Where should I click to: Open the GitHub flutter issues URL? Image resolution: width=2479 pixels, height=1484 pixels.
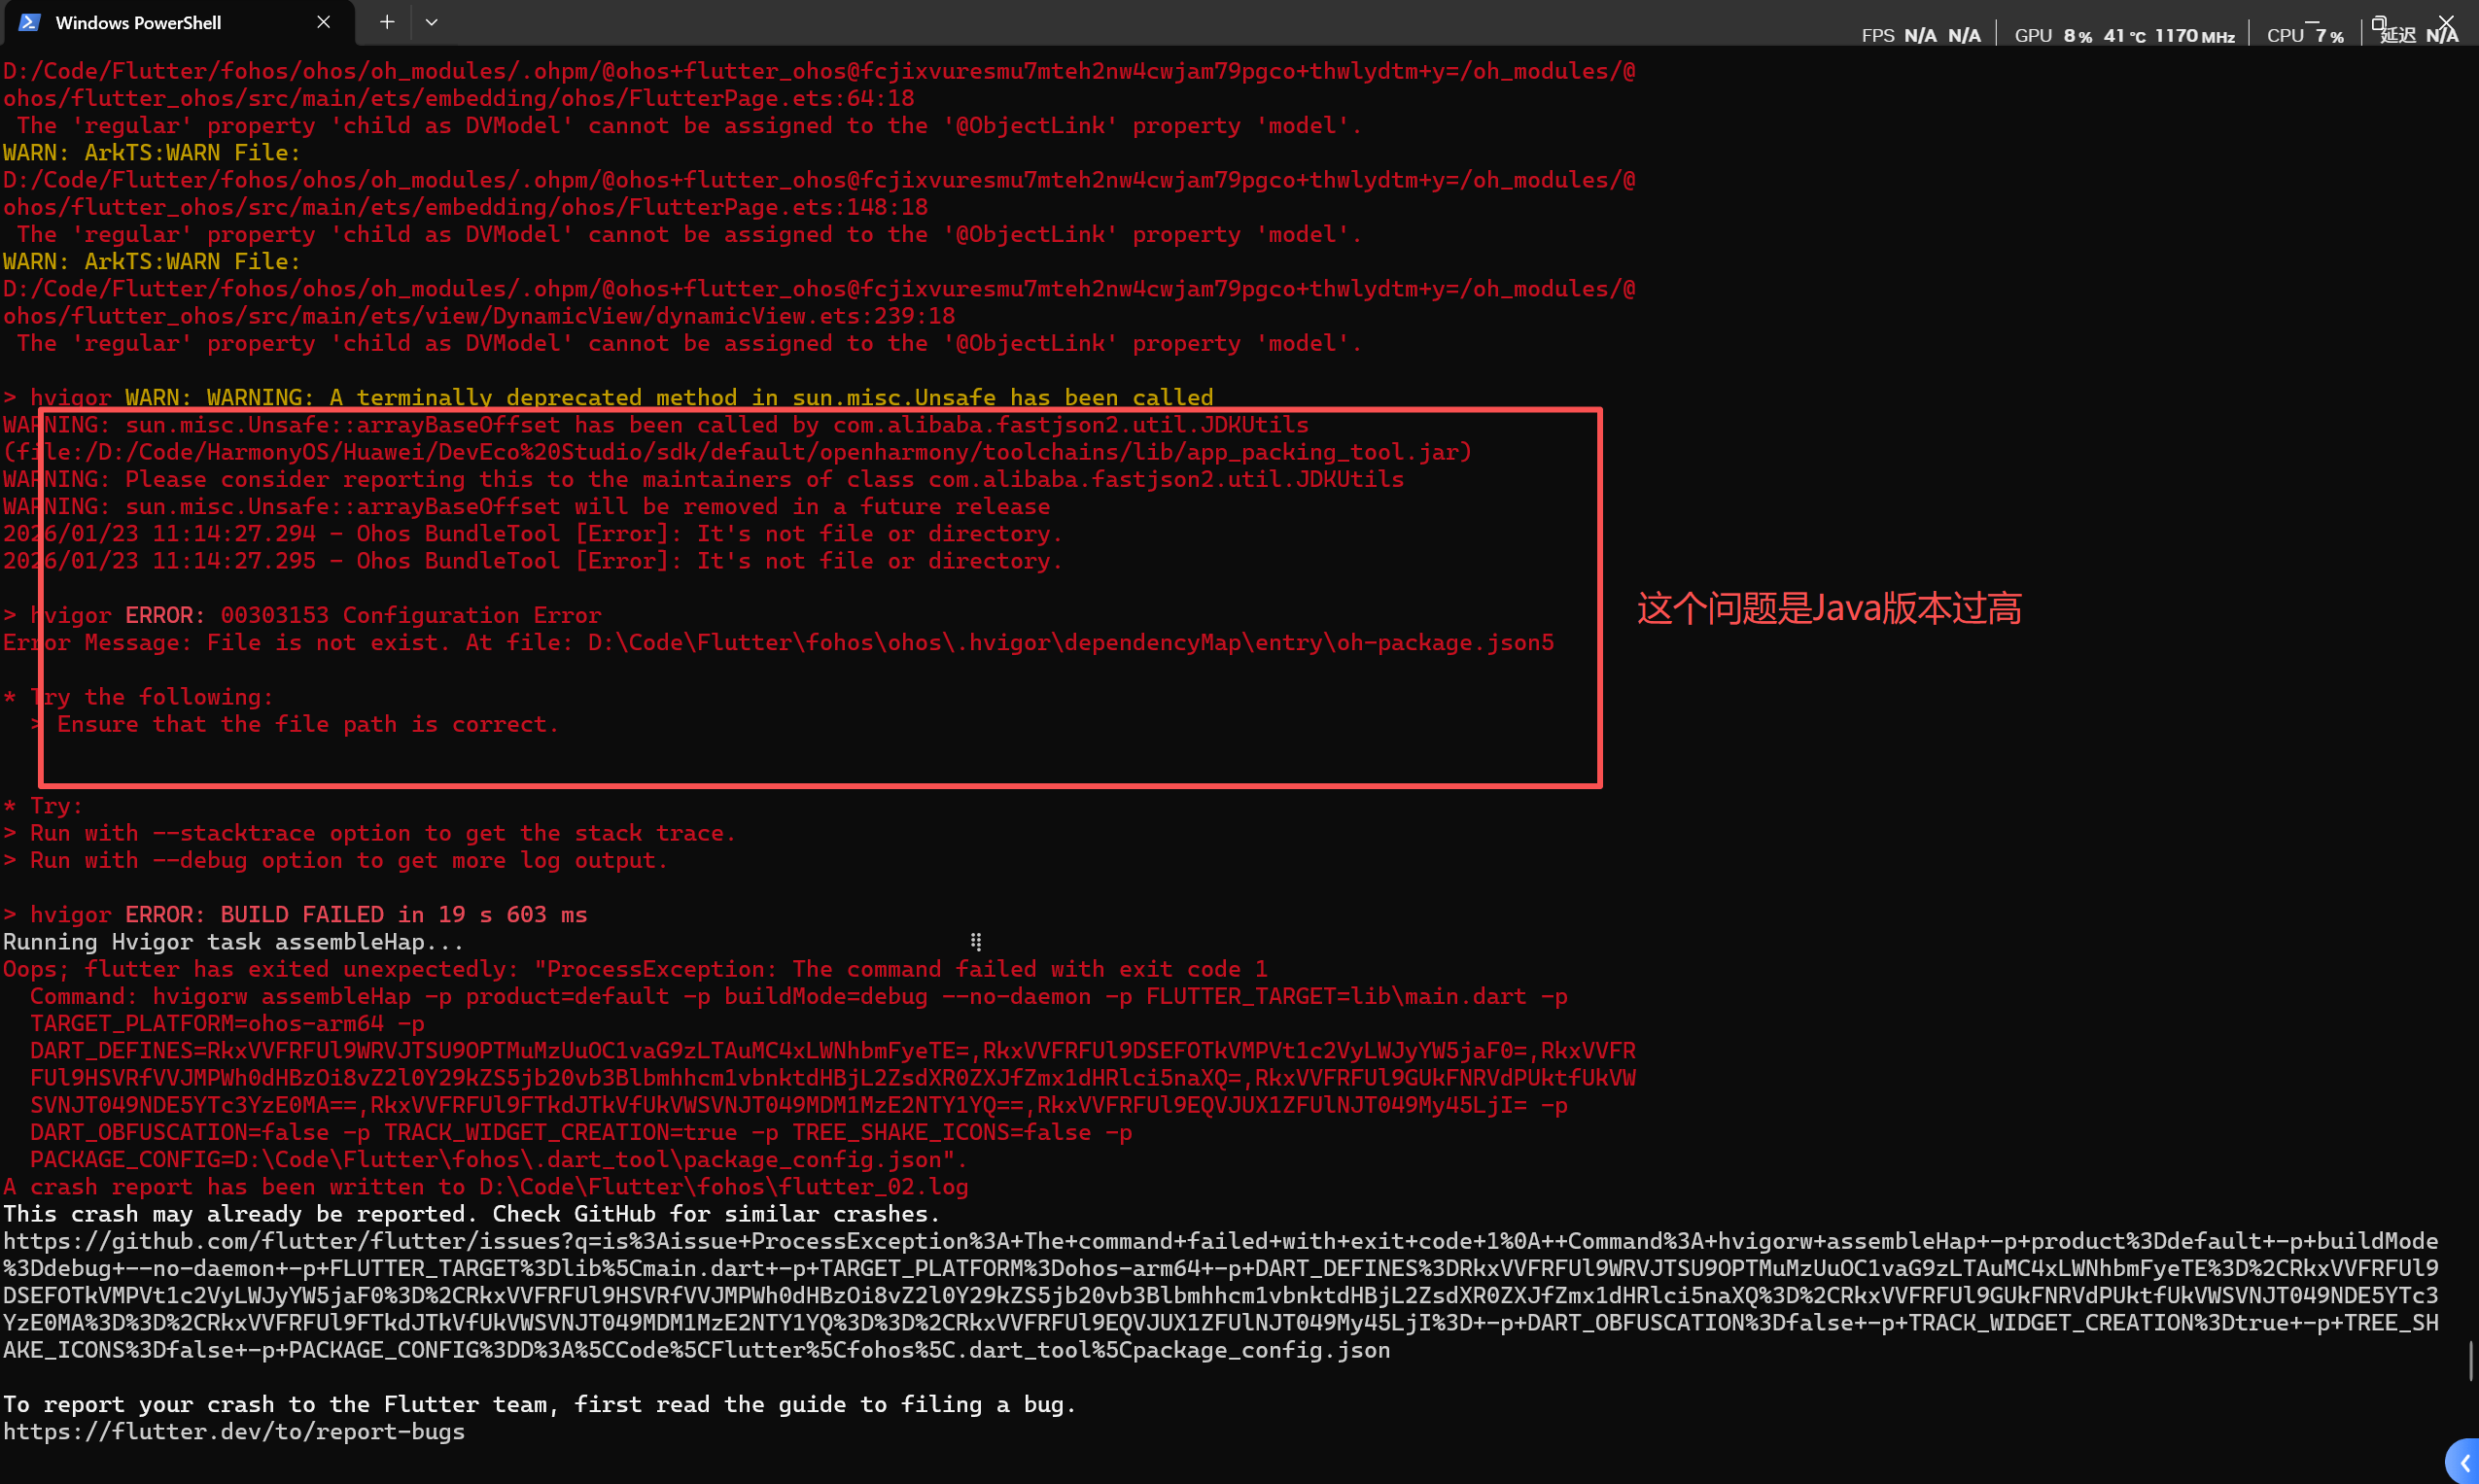click(x=1220, y=1242)
